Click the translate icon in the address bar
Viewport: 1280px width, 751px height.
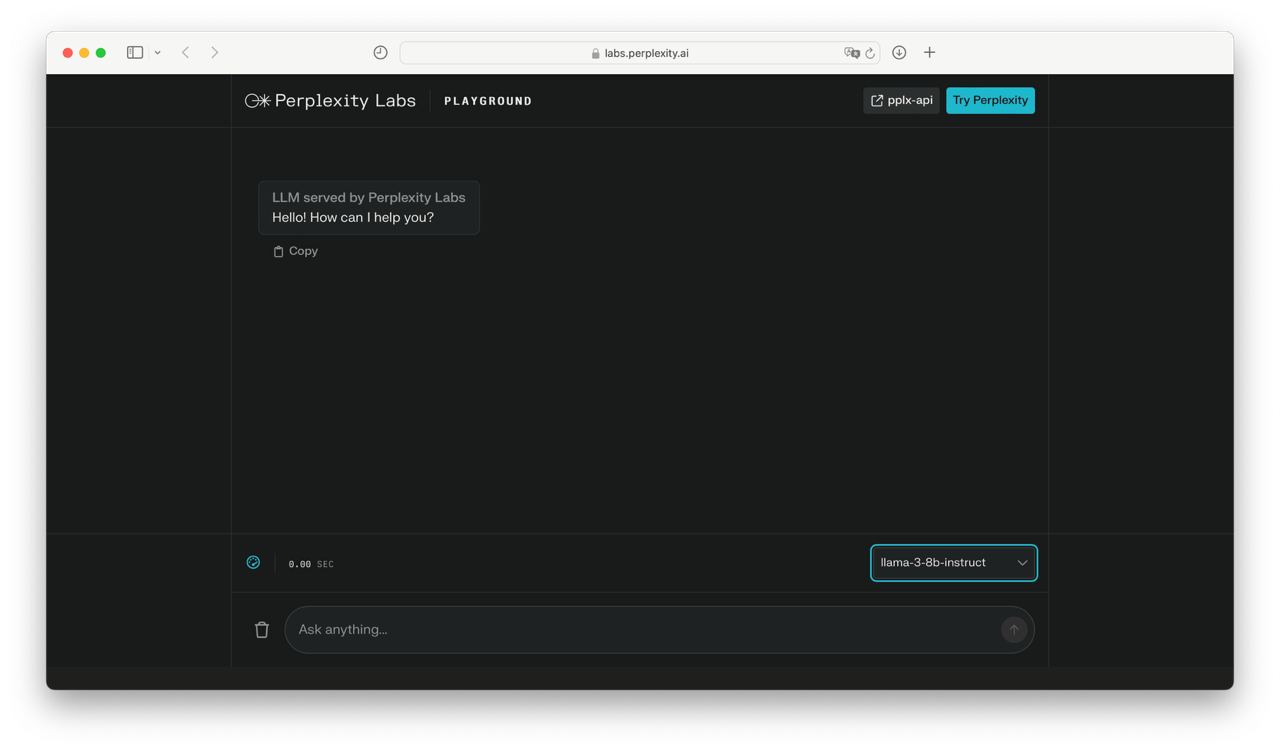[x=851, y=53]
